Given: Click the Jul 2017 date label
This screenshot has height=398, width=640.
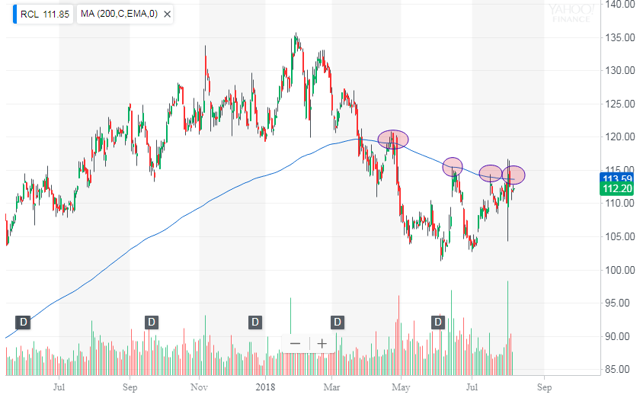Looking at the screenshot, I should coord(59,387).
